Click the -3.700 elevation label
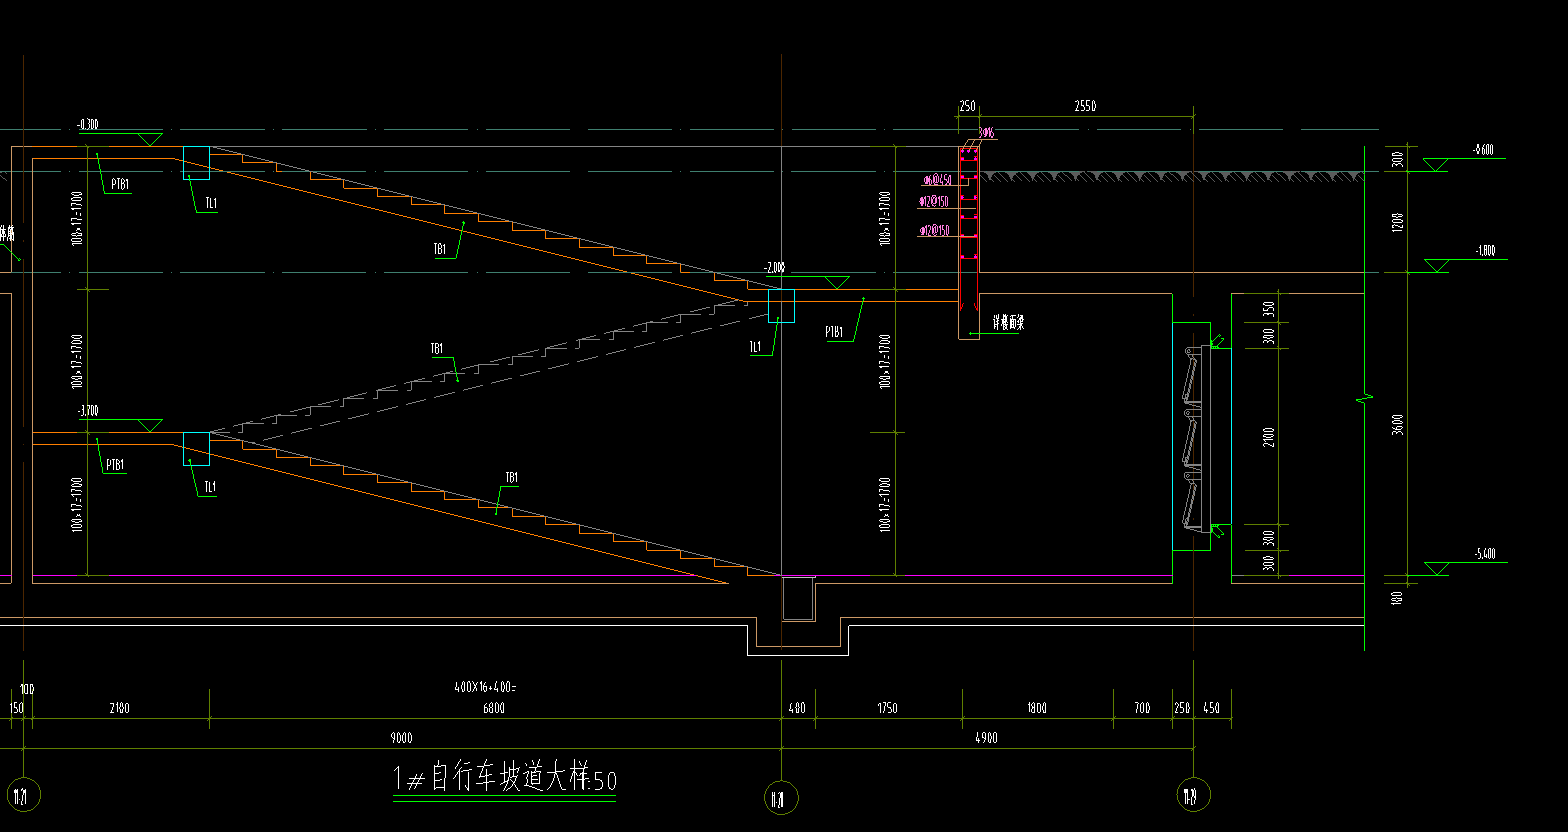The image size is (1568, 832). click(87, 411)
